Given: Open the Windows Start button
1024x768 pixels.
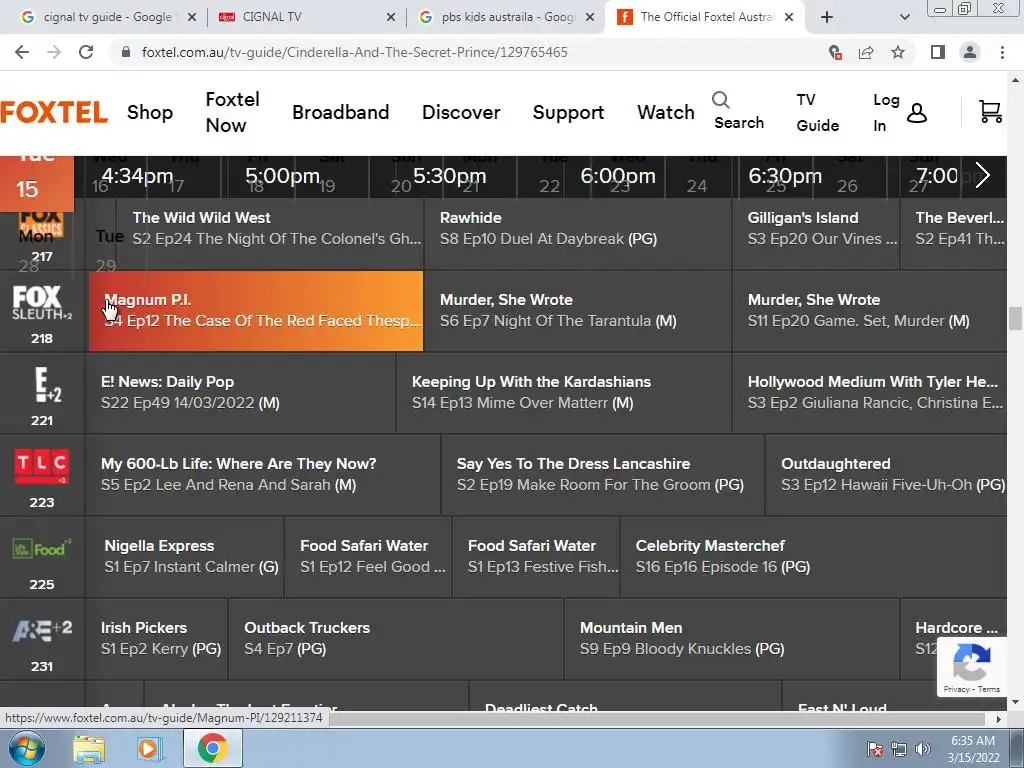Looking at the screenshot, I should 27,748.
